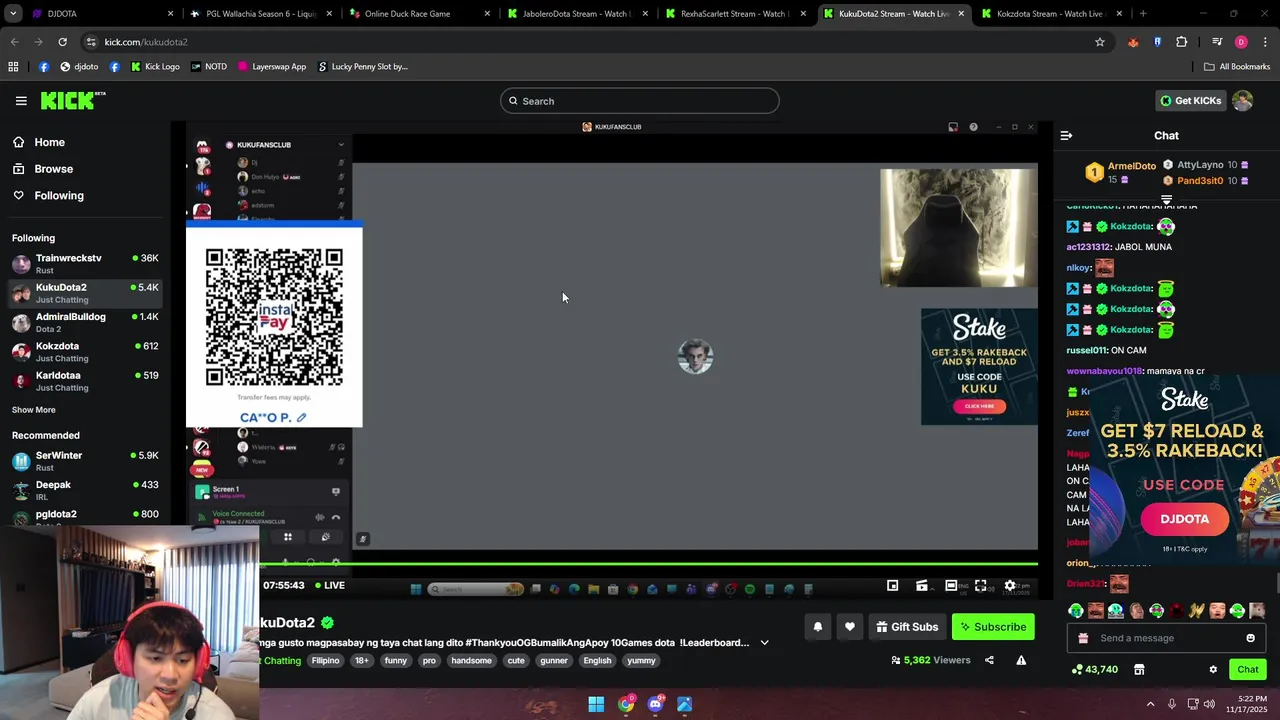
Task: Switch to RexhaScarlett Stream tab
Action: [x=736, y=14]
